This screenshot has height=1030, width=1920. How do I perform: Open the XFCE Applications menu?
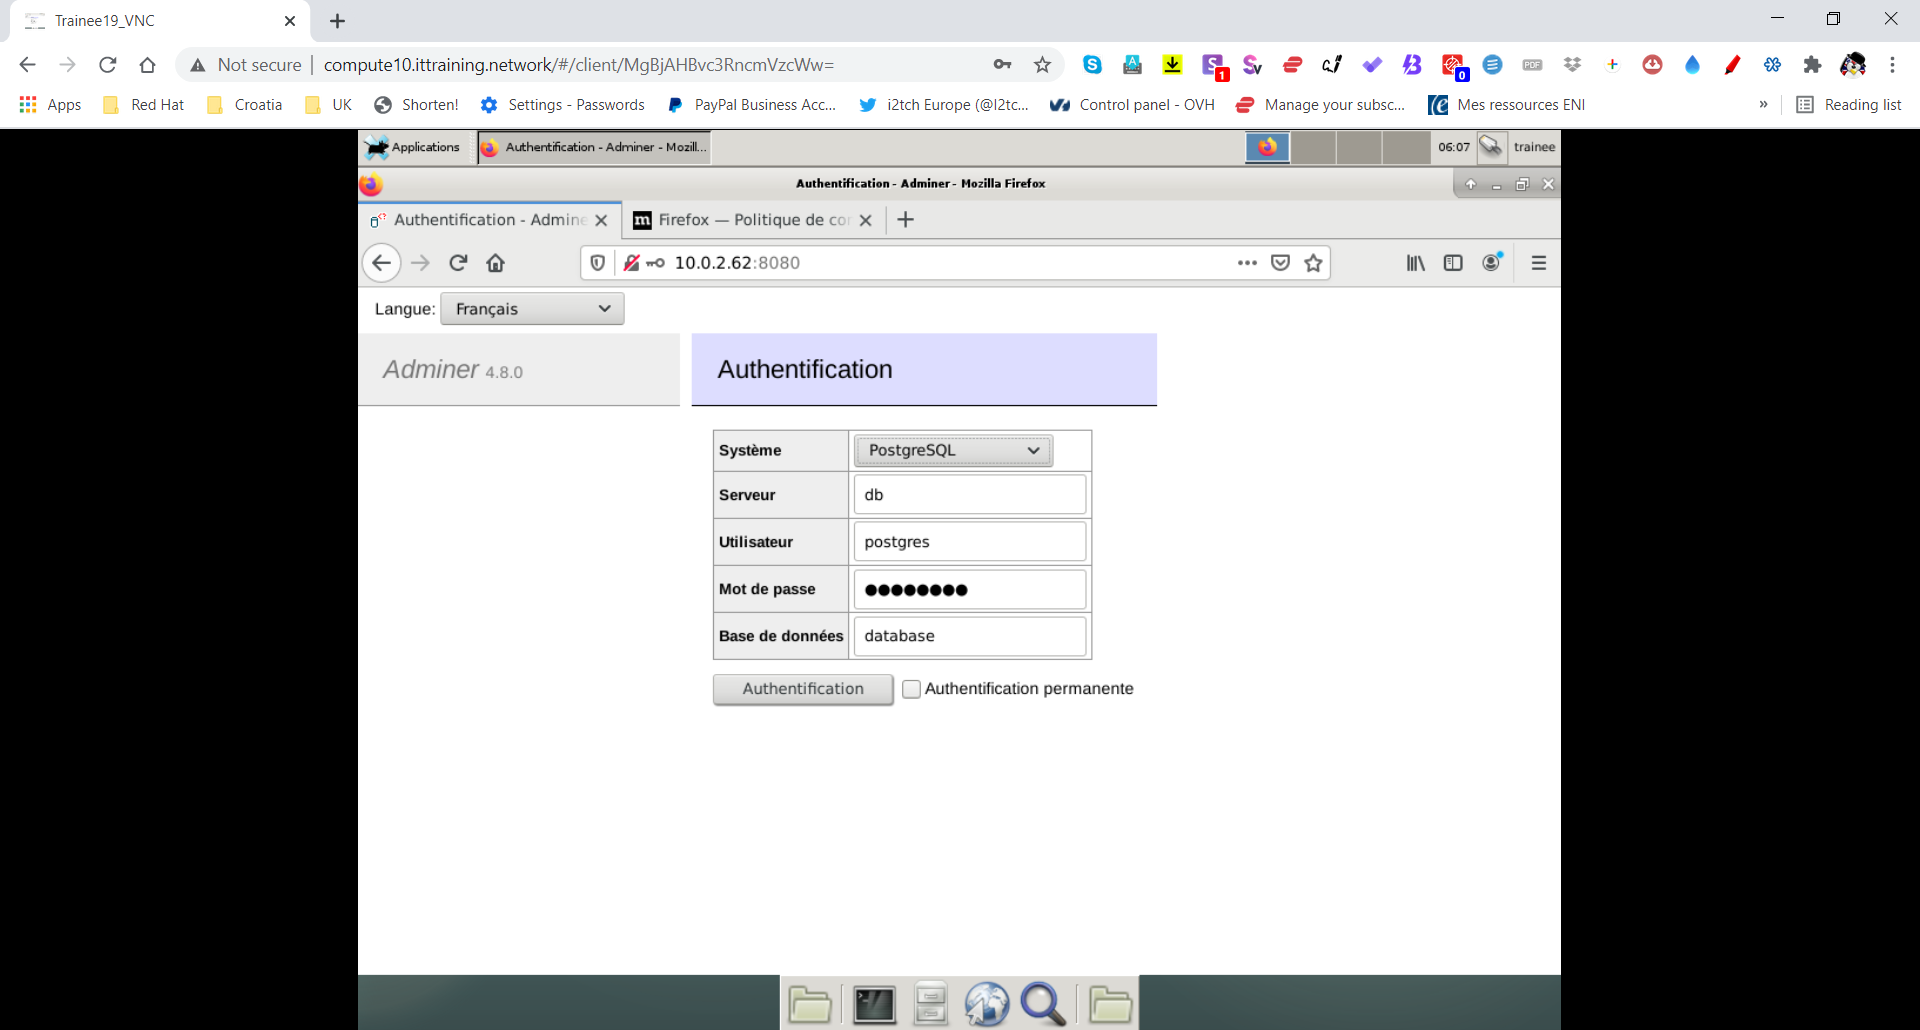pyautogui.click(x=413, y=147)
